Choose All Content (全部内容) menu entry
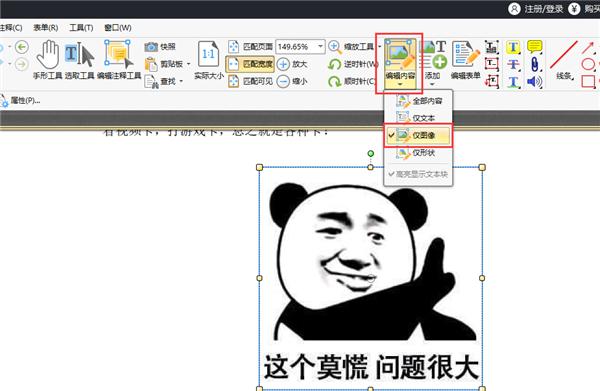The image size is (600, 391). point(418,101)
